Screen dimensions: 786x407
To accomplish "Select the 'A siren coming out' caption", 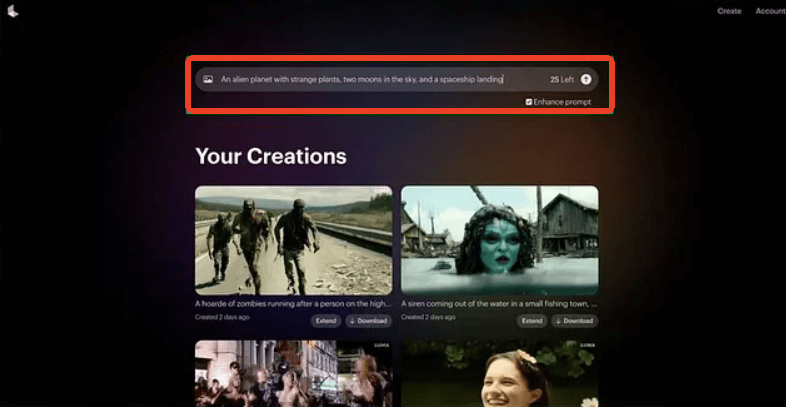I will tap(499, 304).
